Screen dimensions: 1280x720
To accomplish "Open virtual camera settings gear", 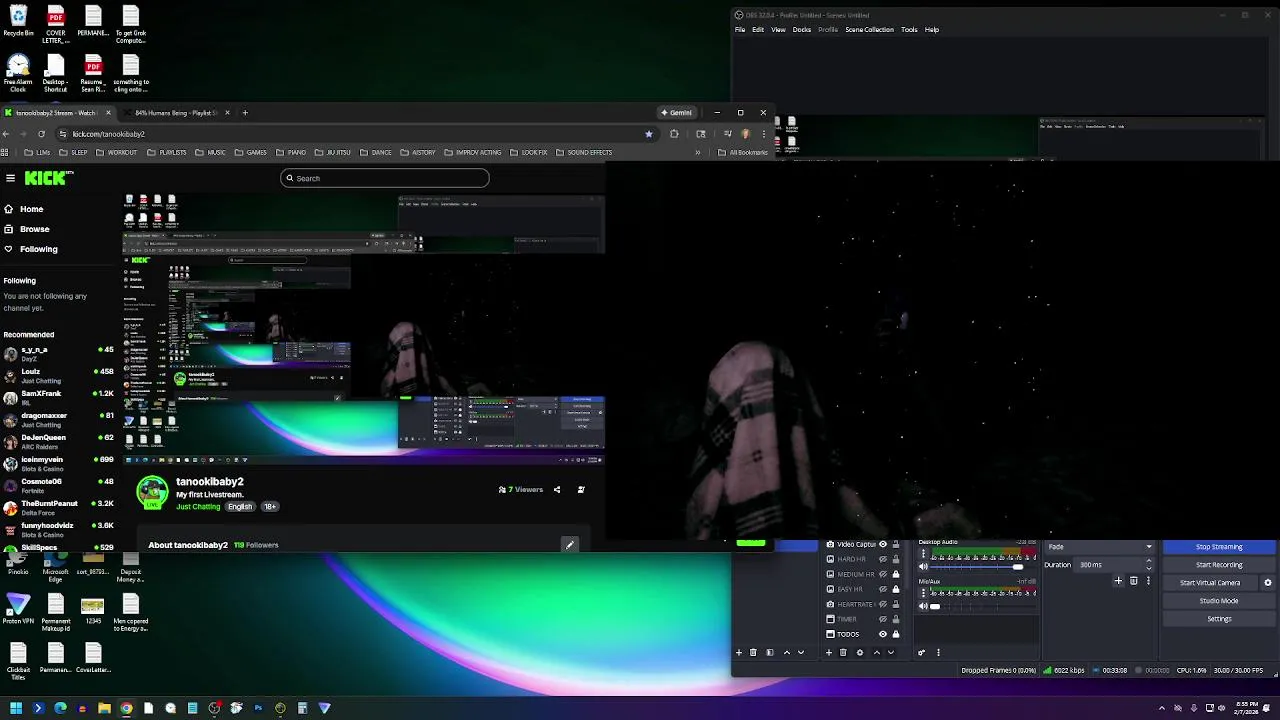I will point(1268,583).
